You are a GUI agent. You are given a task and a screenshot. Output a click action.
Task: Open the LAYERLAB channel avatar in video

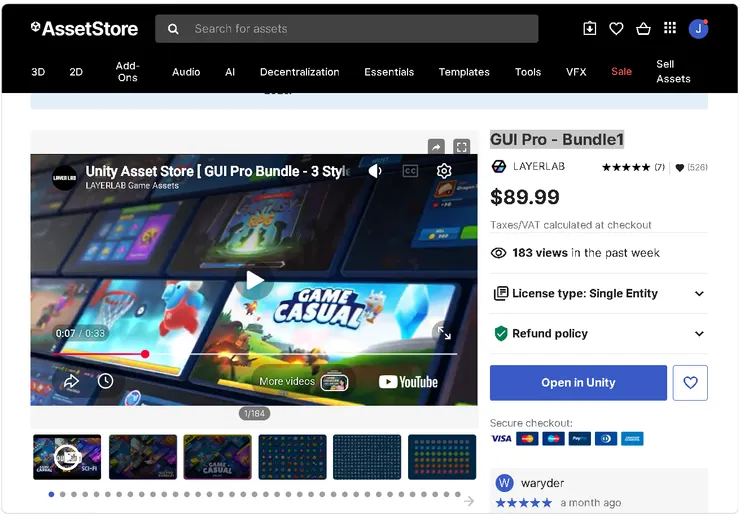coord(65,178)
